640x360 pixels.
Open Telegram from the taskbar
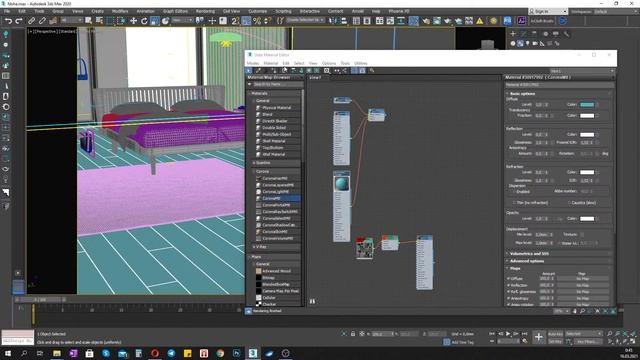[x=171, y=353]
